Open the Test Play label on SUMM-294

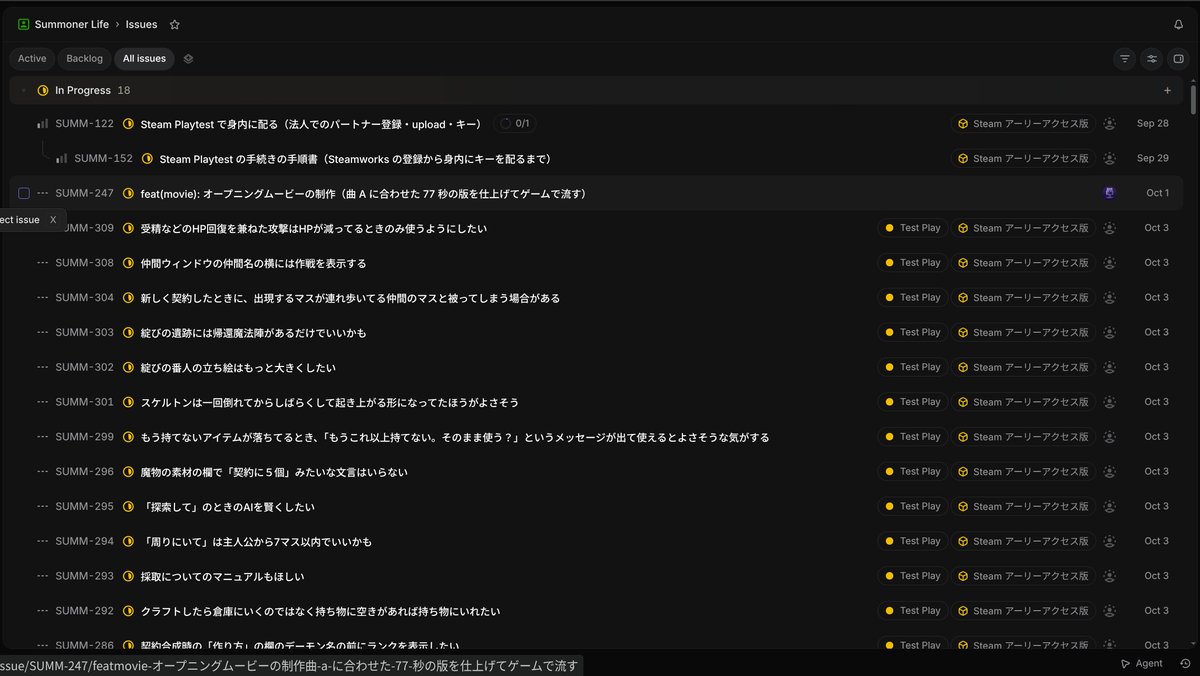click(912, 541)
